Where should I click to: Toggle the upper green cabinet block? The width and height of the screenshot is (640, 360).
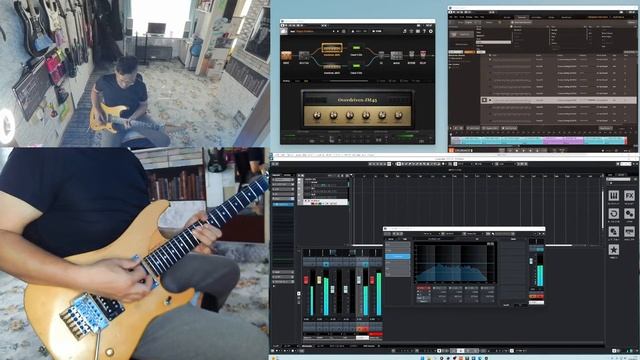pyautogui.click(x=356, y=48)
